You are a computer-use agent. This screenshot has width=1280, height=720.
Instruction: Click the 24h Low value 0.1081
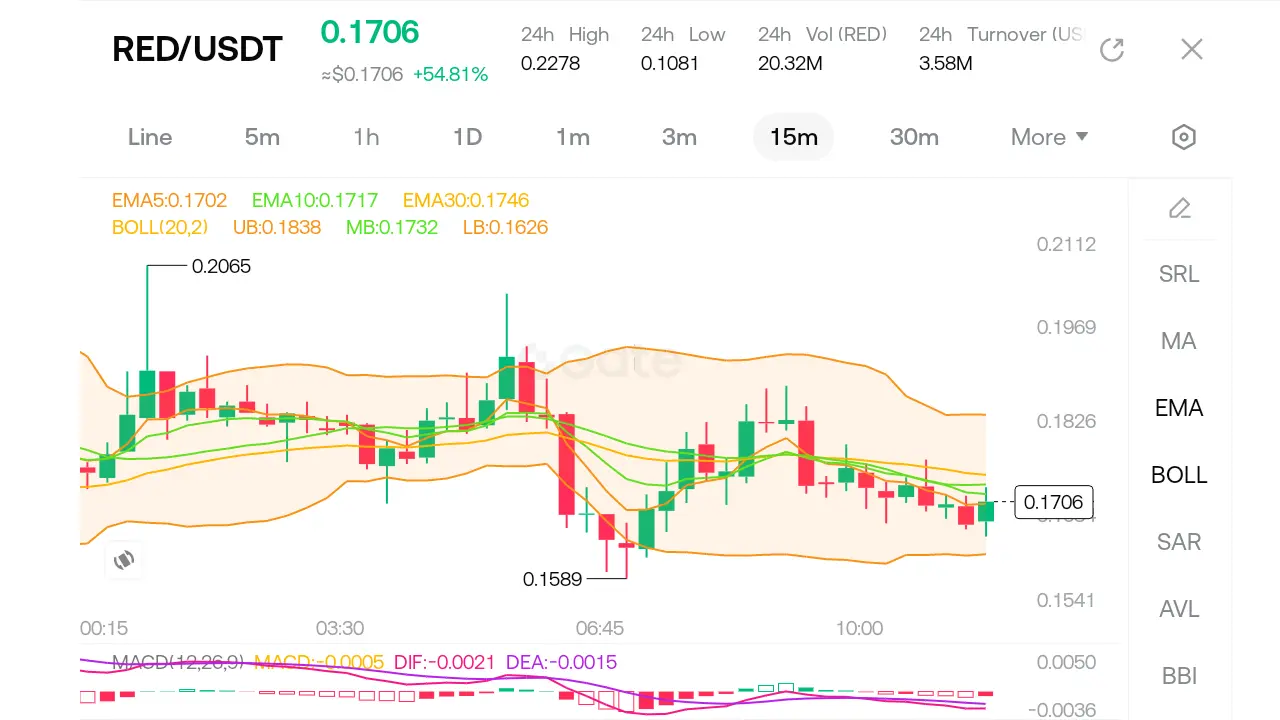pos(670,64)
